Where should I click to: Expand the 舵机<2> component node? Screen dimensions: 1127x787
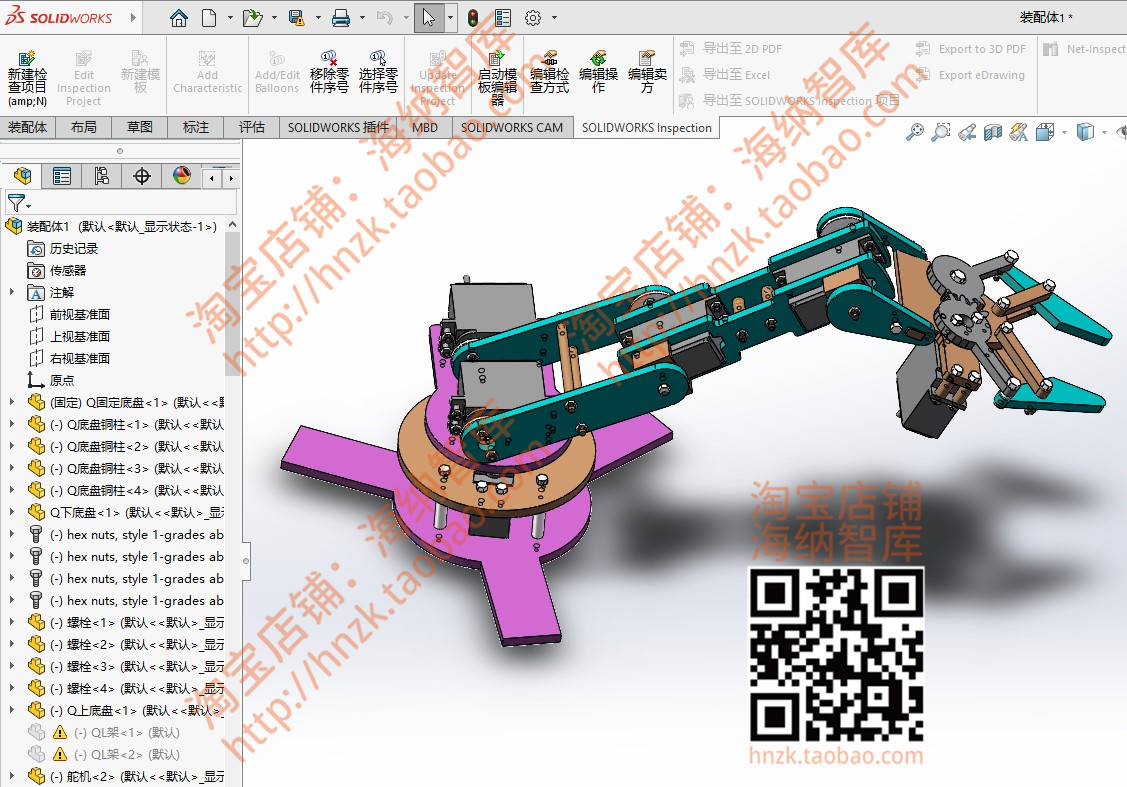point(12,776)
